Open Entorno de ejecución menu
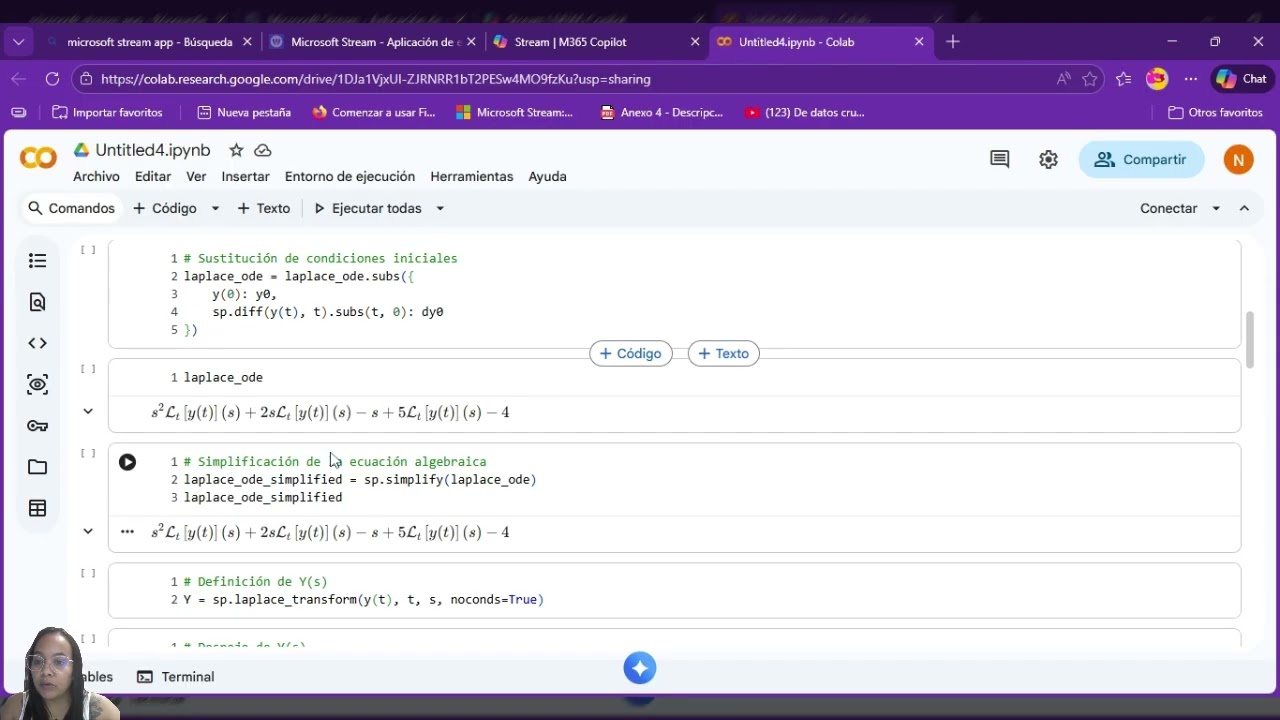Screen dimensions: 1280x720 click(350, 176)
